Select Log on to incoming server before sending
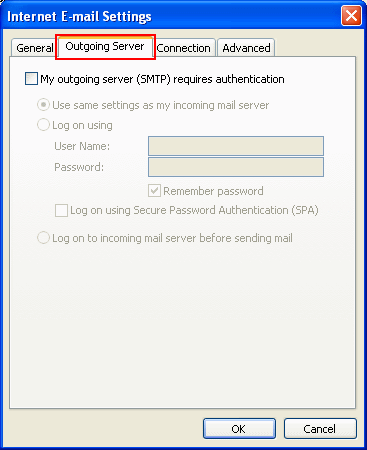This screenshot has width=367, height=450. coord(43,238)
